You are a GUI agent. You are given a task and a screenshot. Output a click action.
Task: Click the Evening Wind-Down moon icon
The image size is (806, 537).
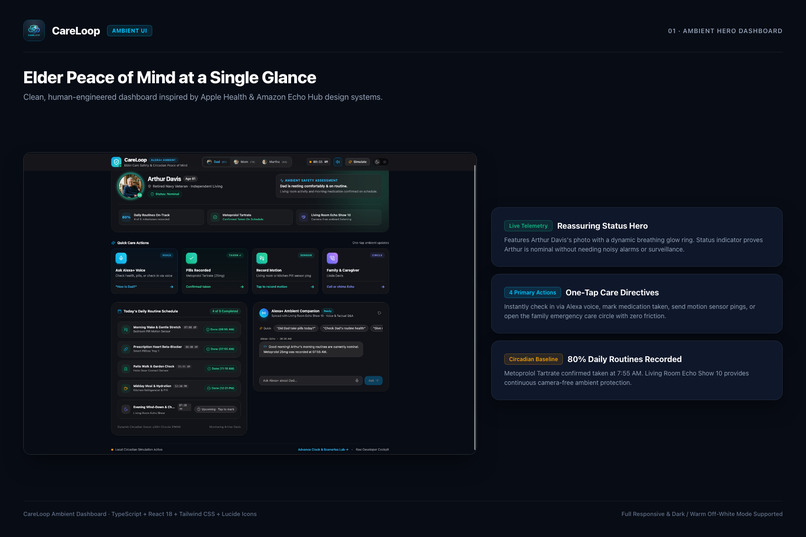pyautogui.click(x=125, y=409)
